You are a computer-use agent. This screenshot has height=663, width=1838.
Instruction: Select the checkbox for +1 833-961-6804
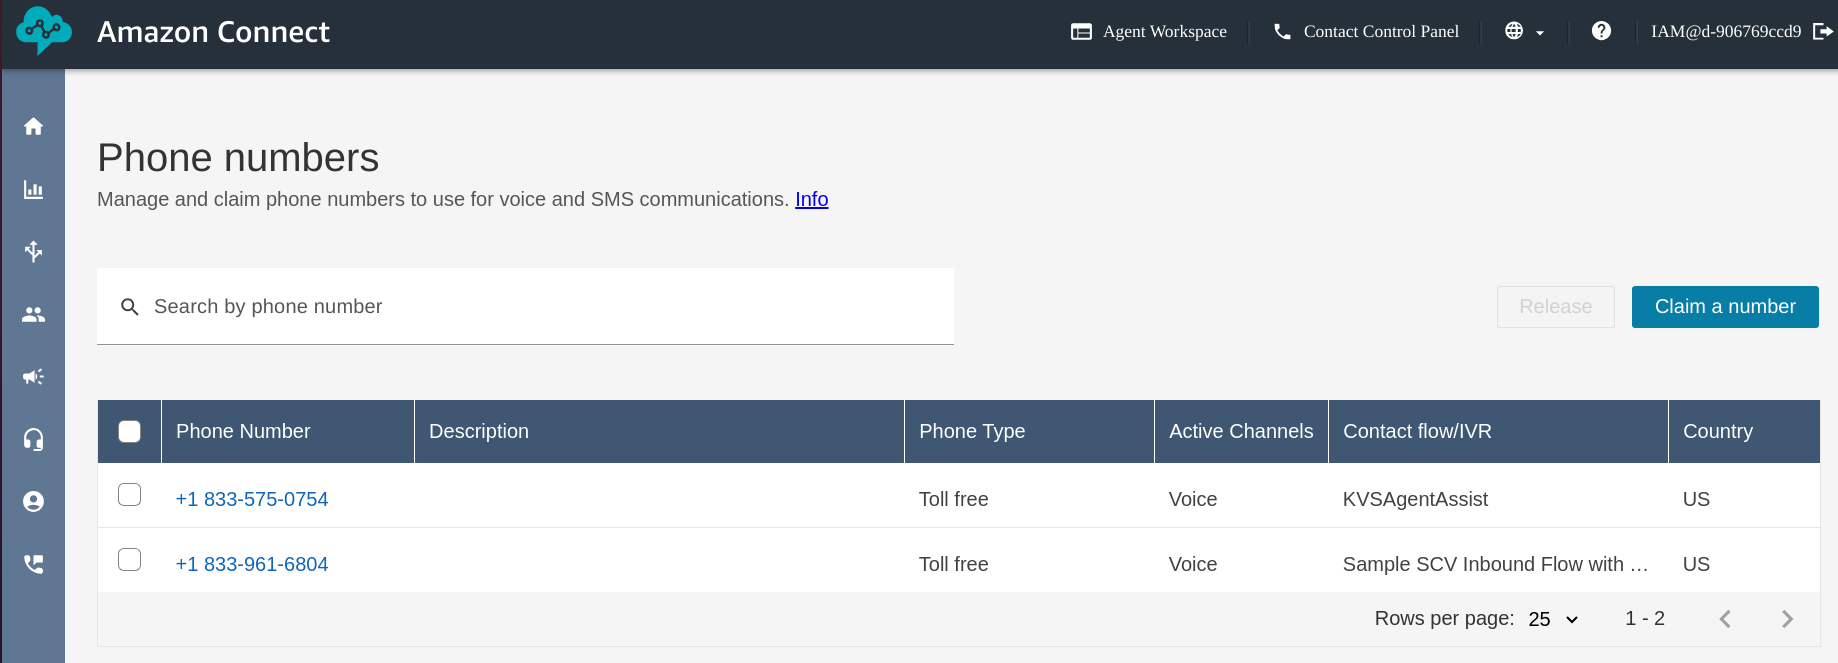pyautogui.click(x=130, y=560)
